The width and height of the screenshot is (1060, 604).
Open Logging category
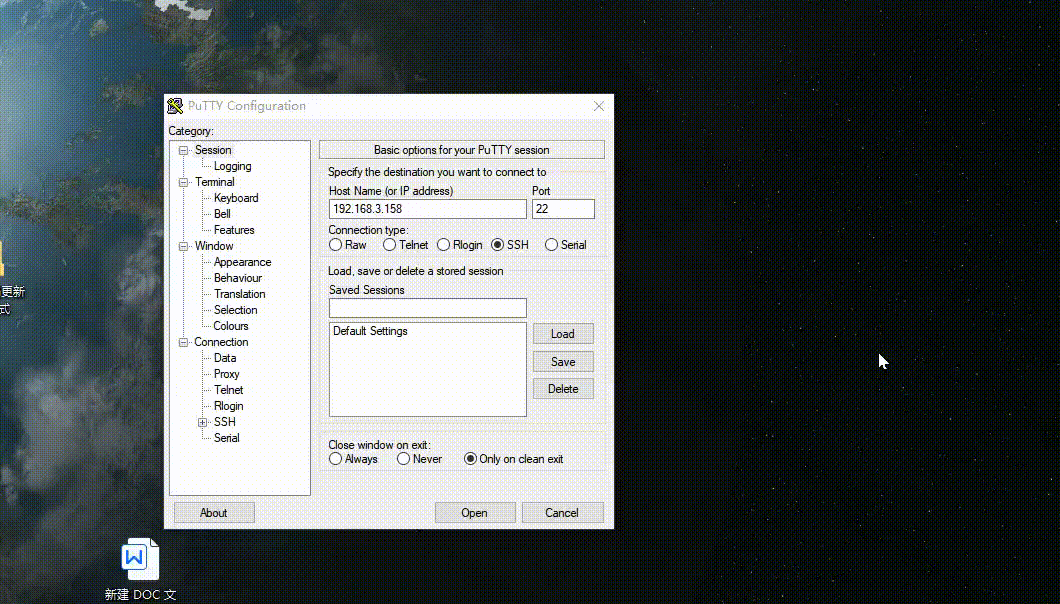pos(233,166)
